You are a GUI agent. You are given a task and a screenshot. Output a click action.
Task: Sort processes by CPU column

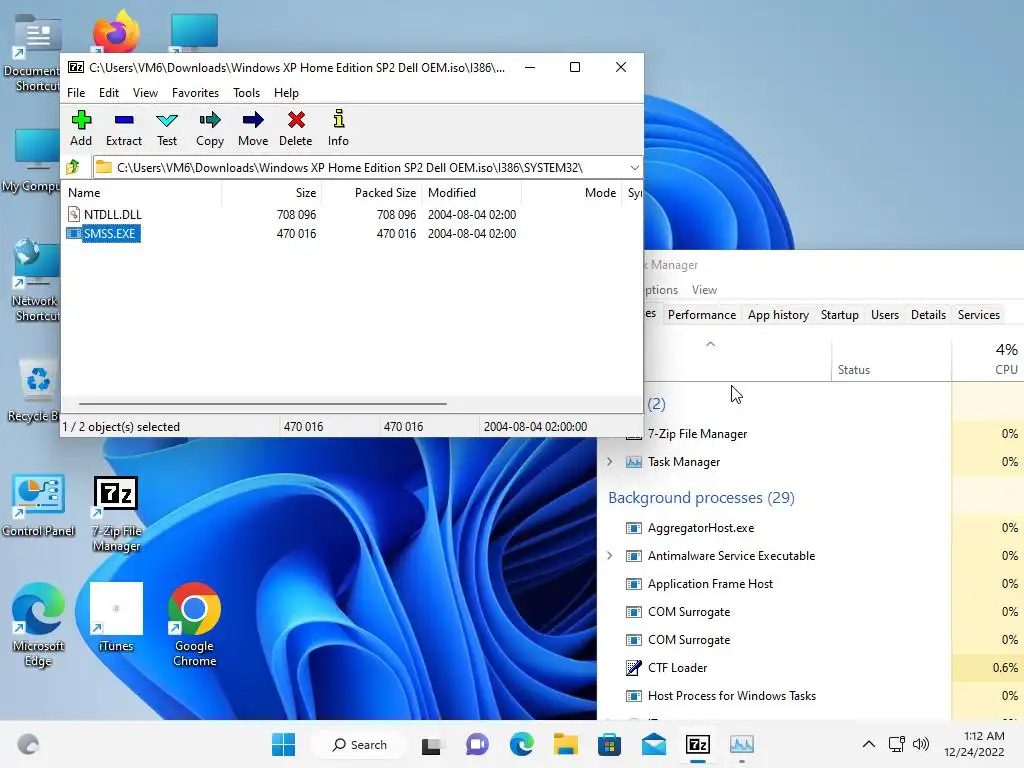click(x=987, y=361)
